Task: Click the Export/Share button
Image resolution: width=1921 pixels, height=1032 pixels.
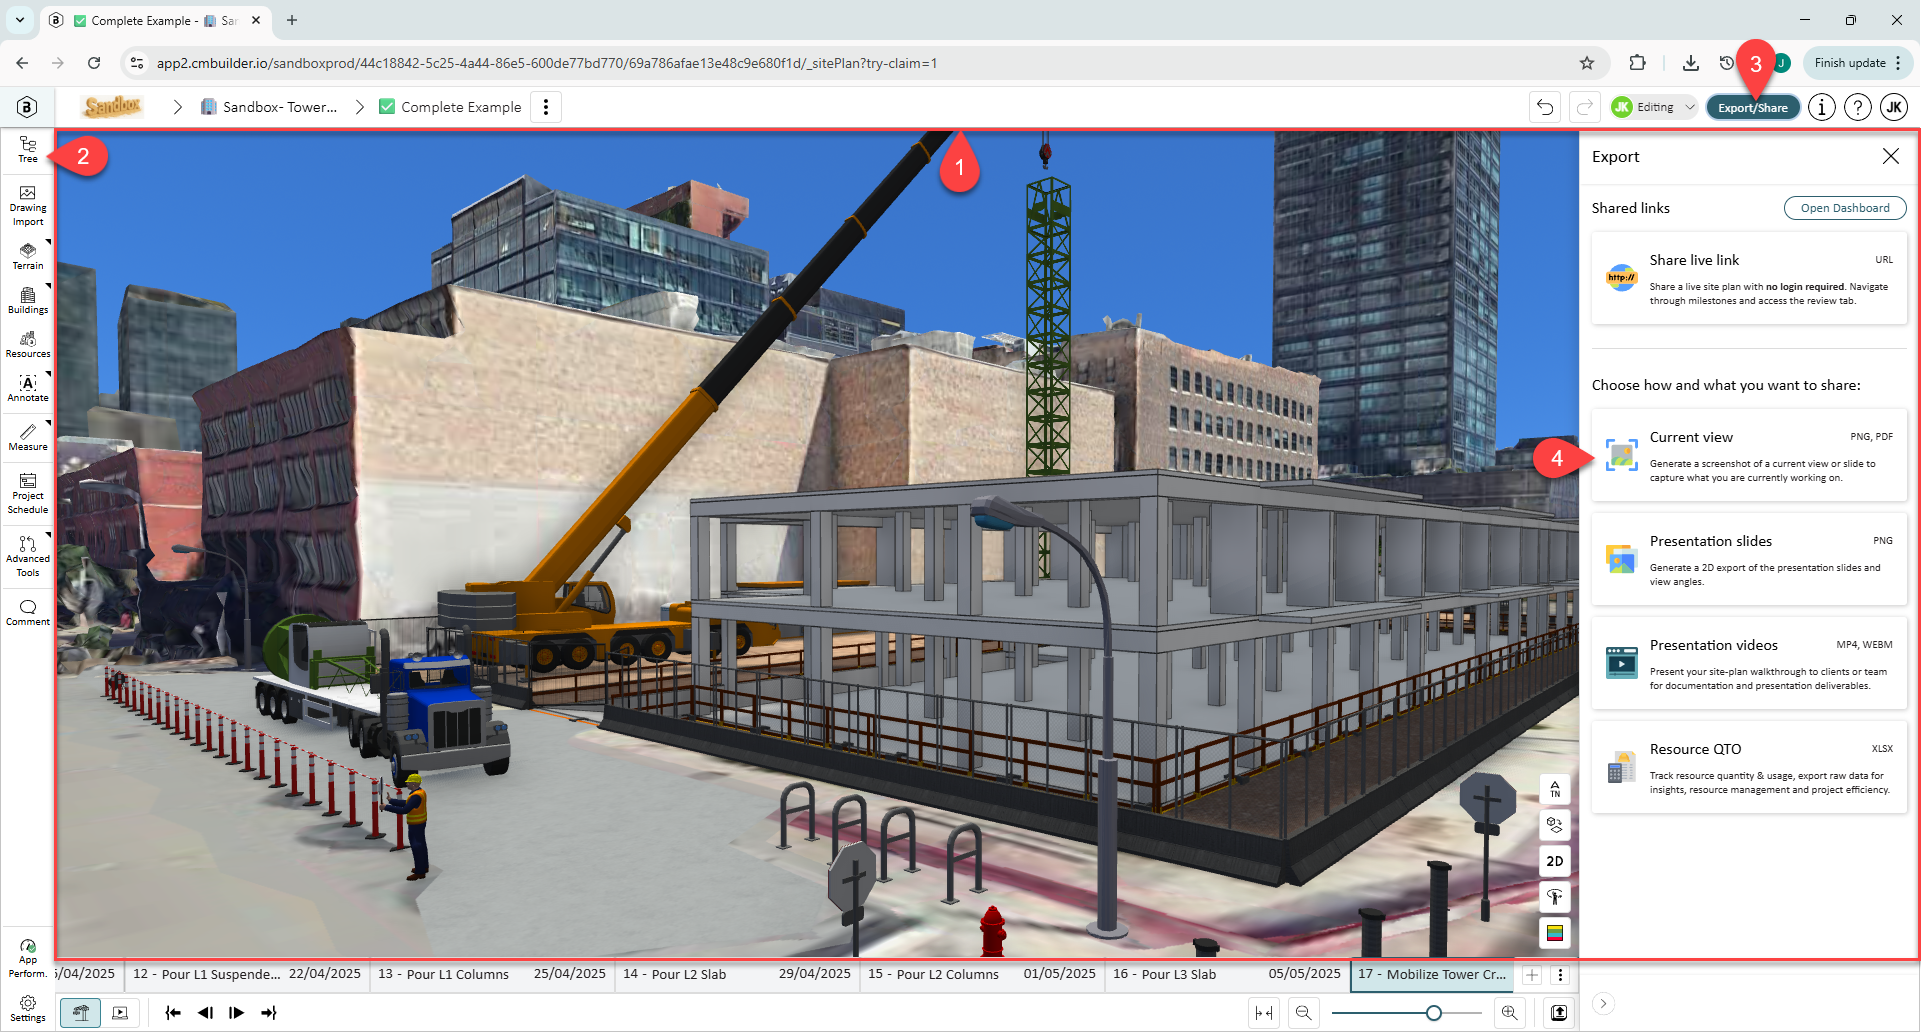Action: [1753, 107]
